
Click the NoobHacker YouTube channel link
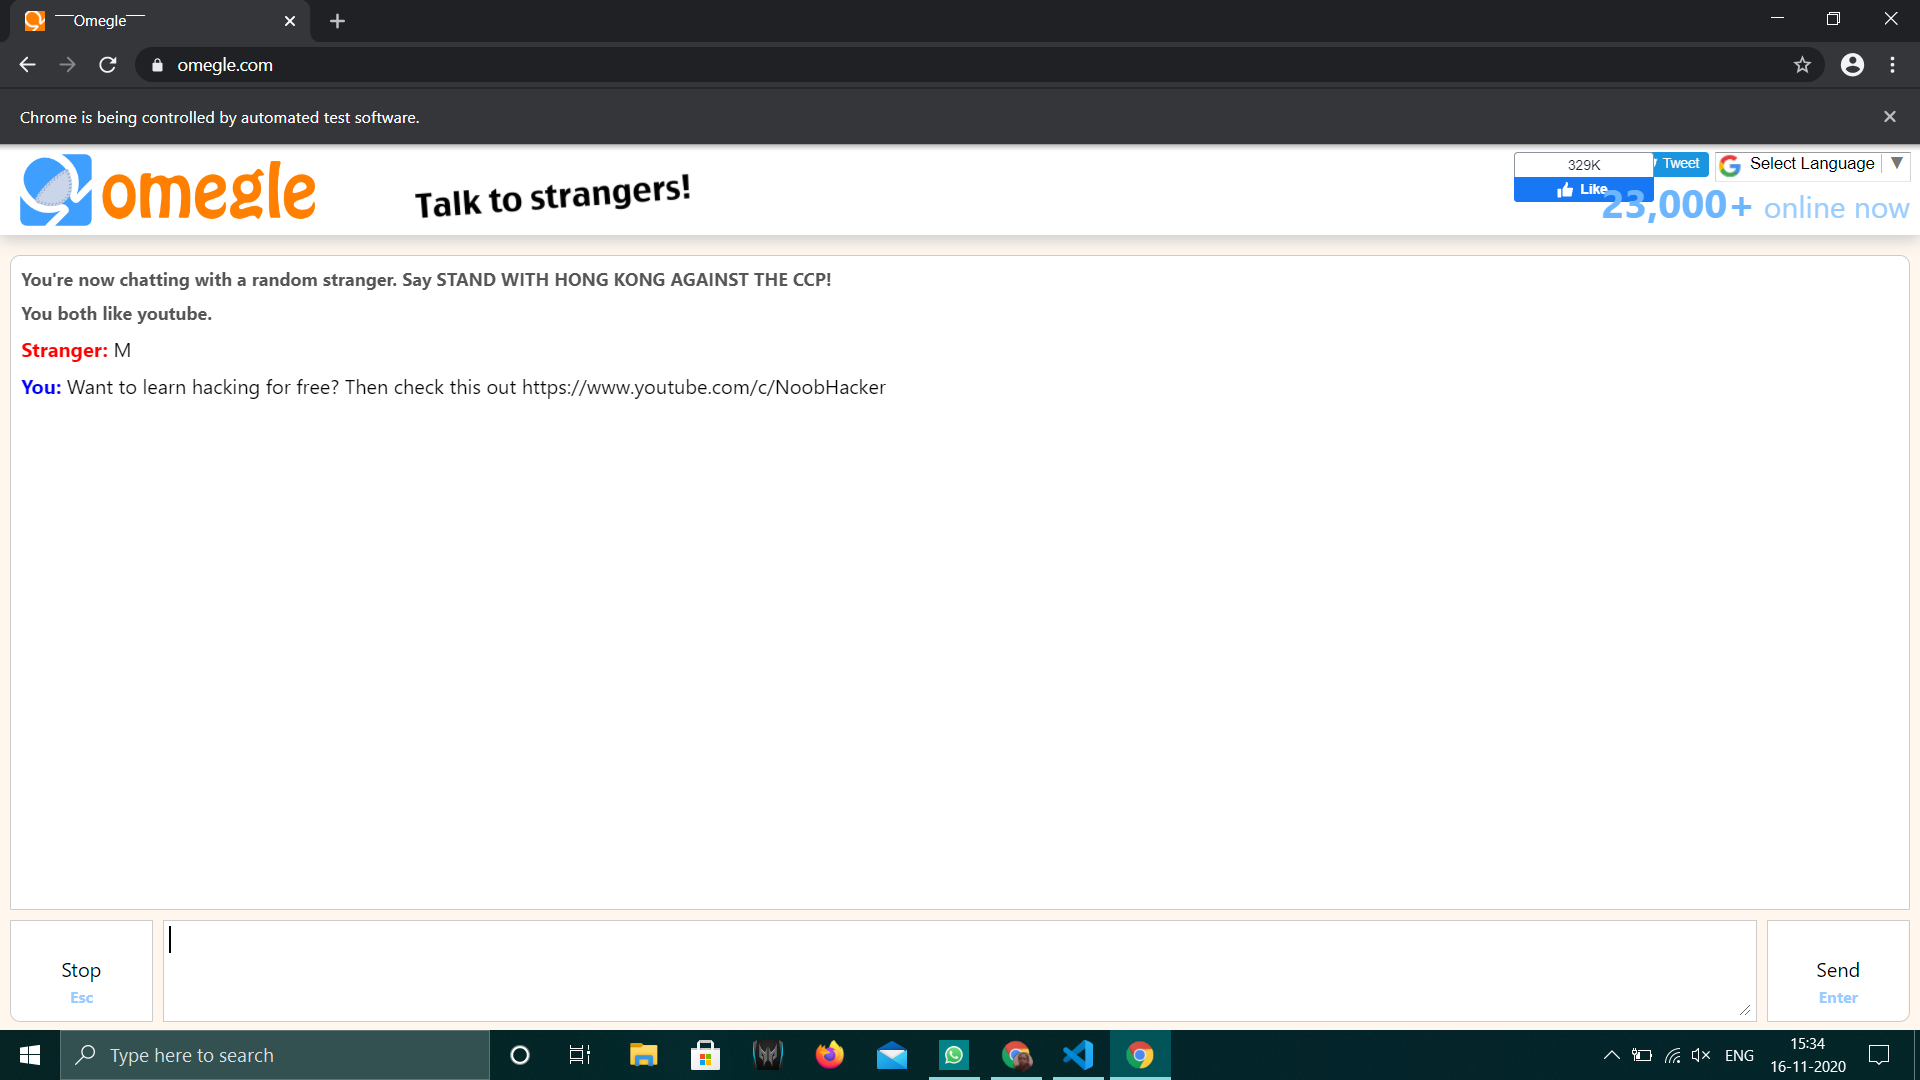tap(703, 388)
